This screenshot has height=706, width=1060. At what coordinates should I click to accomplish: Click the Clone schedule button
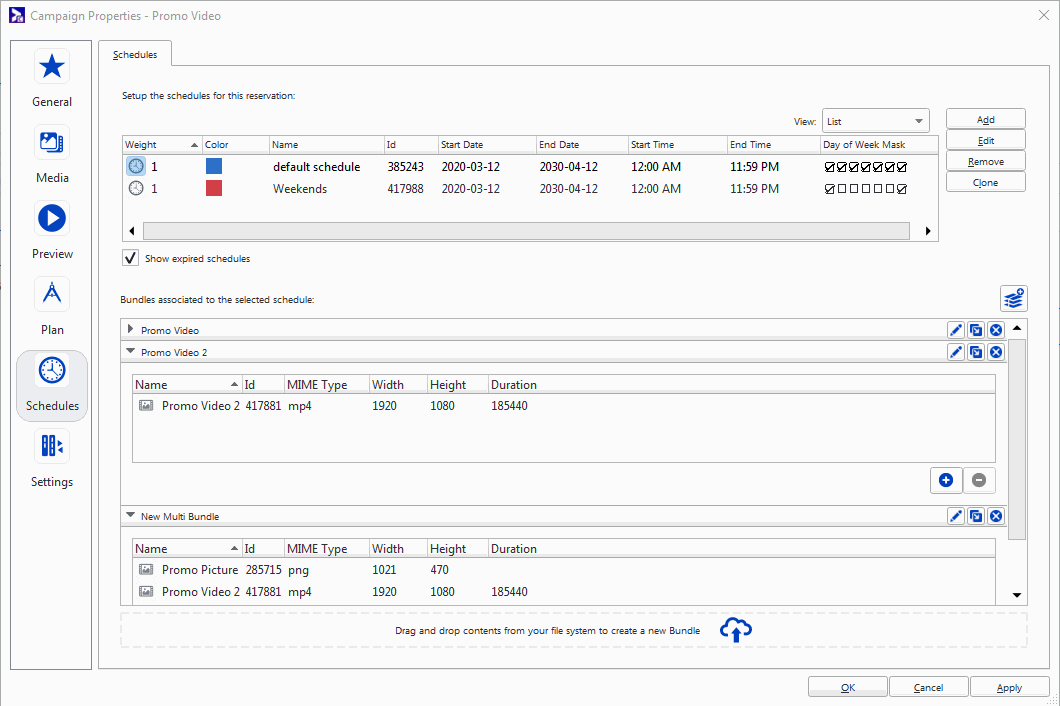point(985,183)
